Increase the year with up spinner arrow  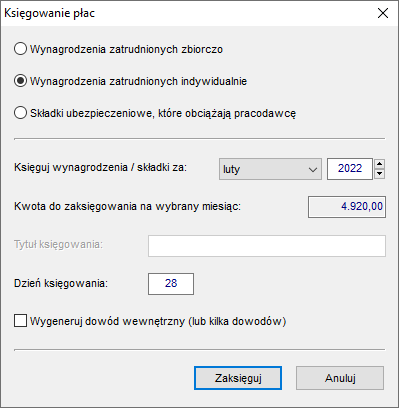click(380, 164)
